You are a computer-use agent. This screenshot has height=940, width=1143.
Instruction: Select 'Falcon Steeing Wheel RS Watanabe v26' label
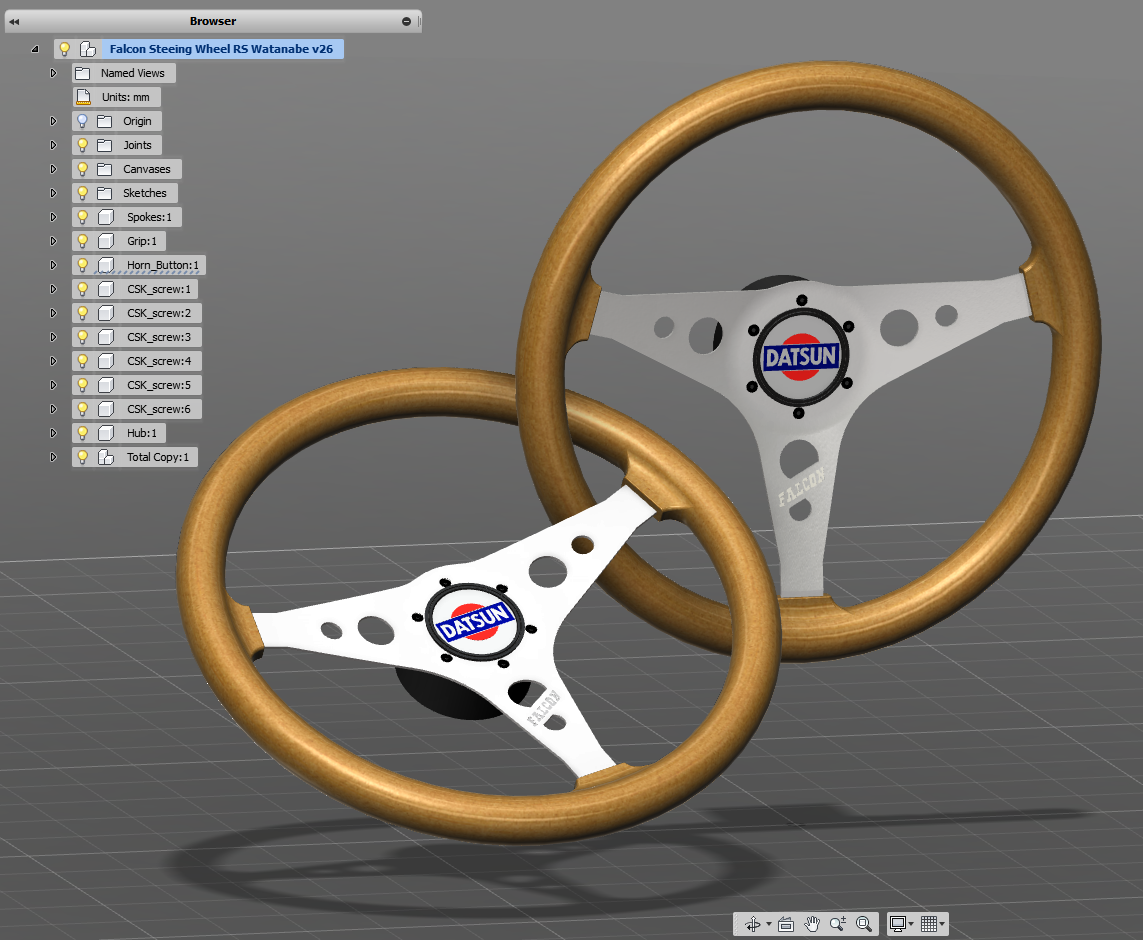221,49
